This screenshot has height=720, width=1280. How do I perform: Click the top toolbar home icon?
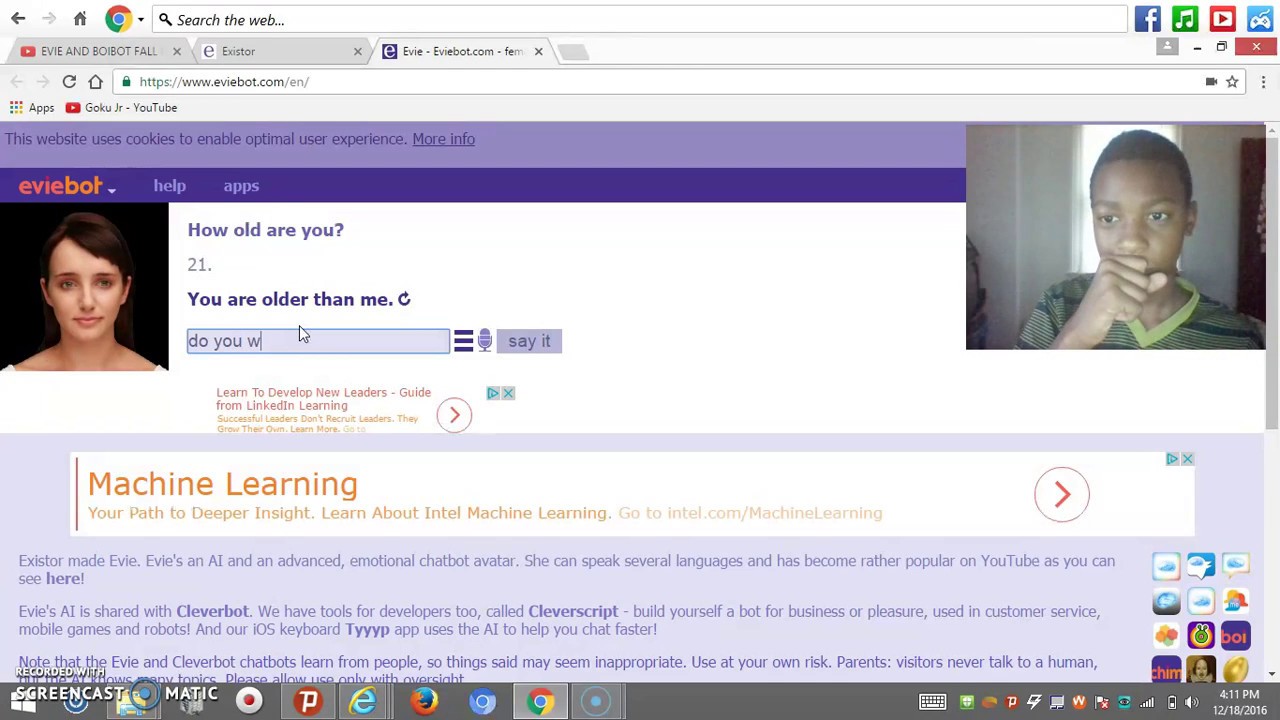(80, 19)
